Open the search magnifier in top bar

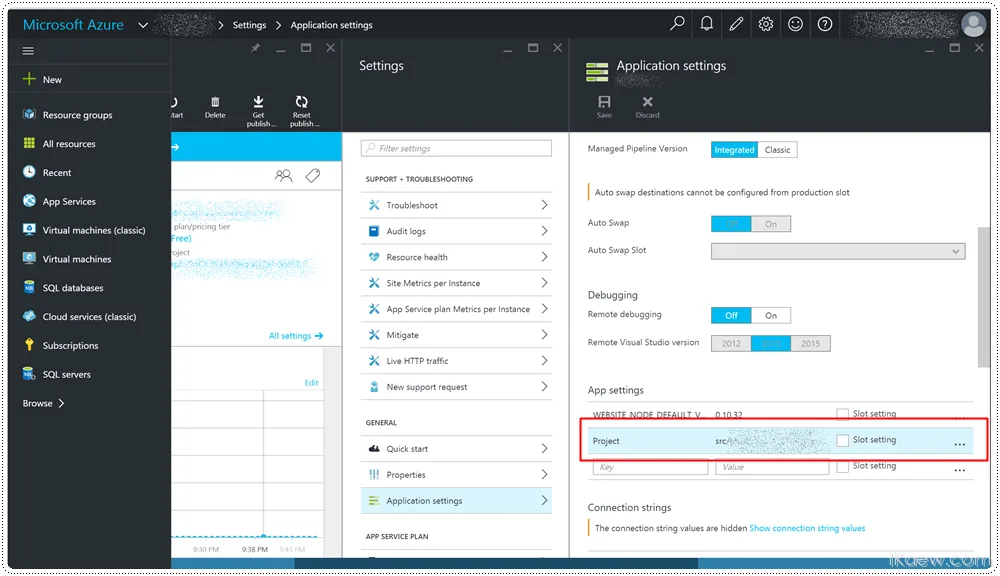[x=677, y=24]
